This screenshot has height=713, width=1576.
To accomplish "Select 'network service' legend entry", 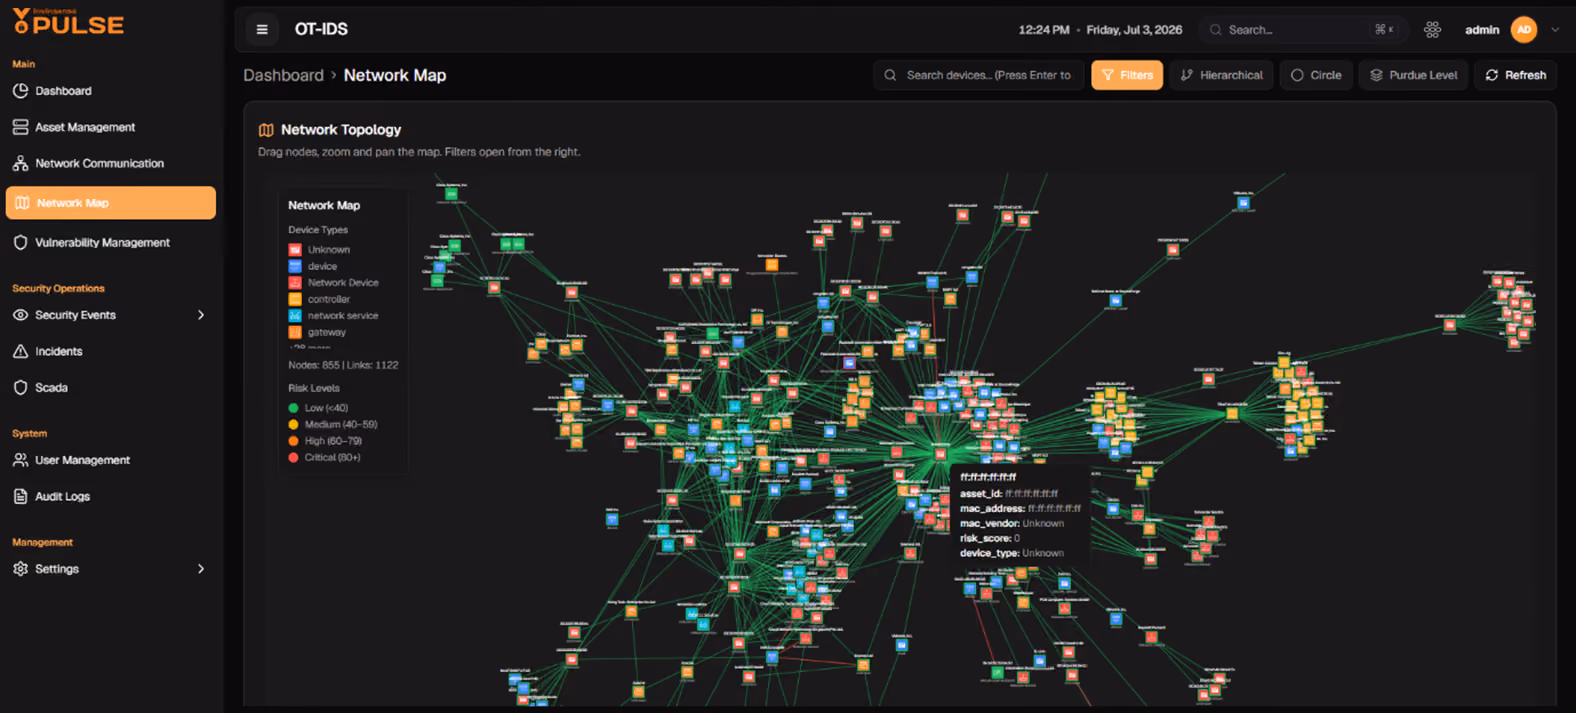I will [334, 316].
